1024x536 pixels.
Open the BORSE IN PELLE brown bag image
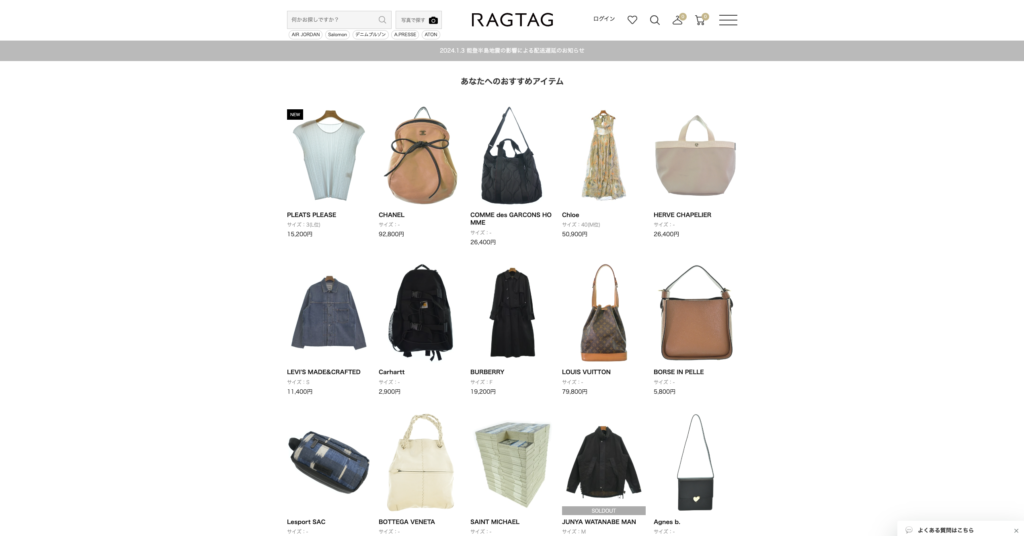coord(696,313)
